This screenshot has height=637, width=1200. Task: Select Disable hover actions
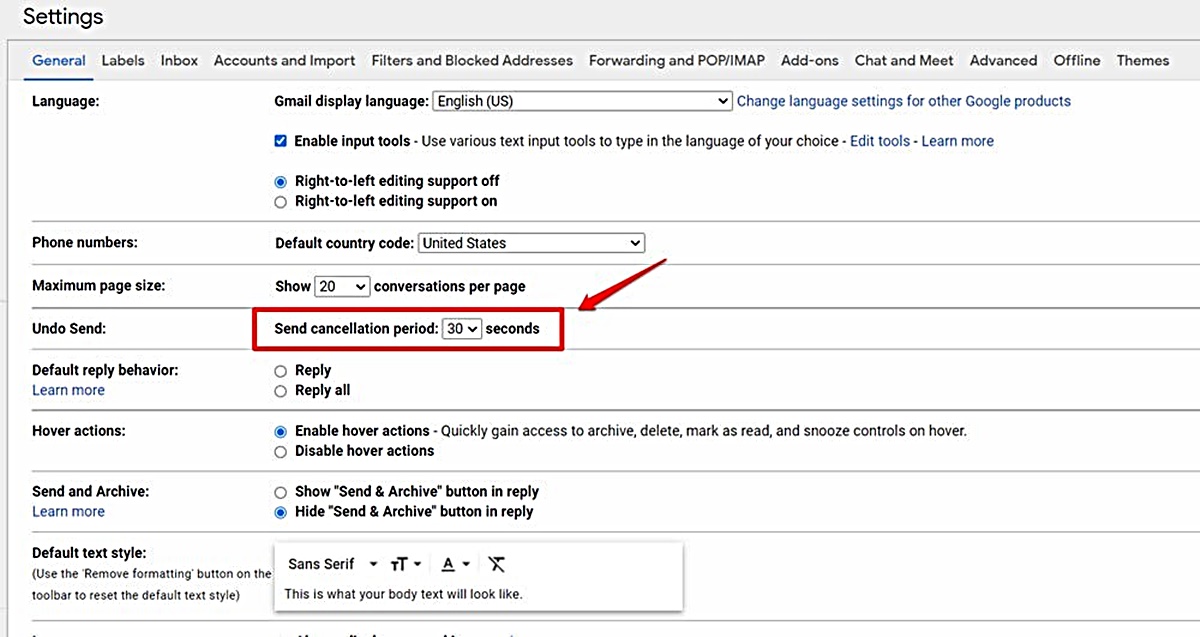pos(281,451)
